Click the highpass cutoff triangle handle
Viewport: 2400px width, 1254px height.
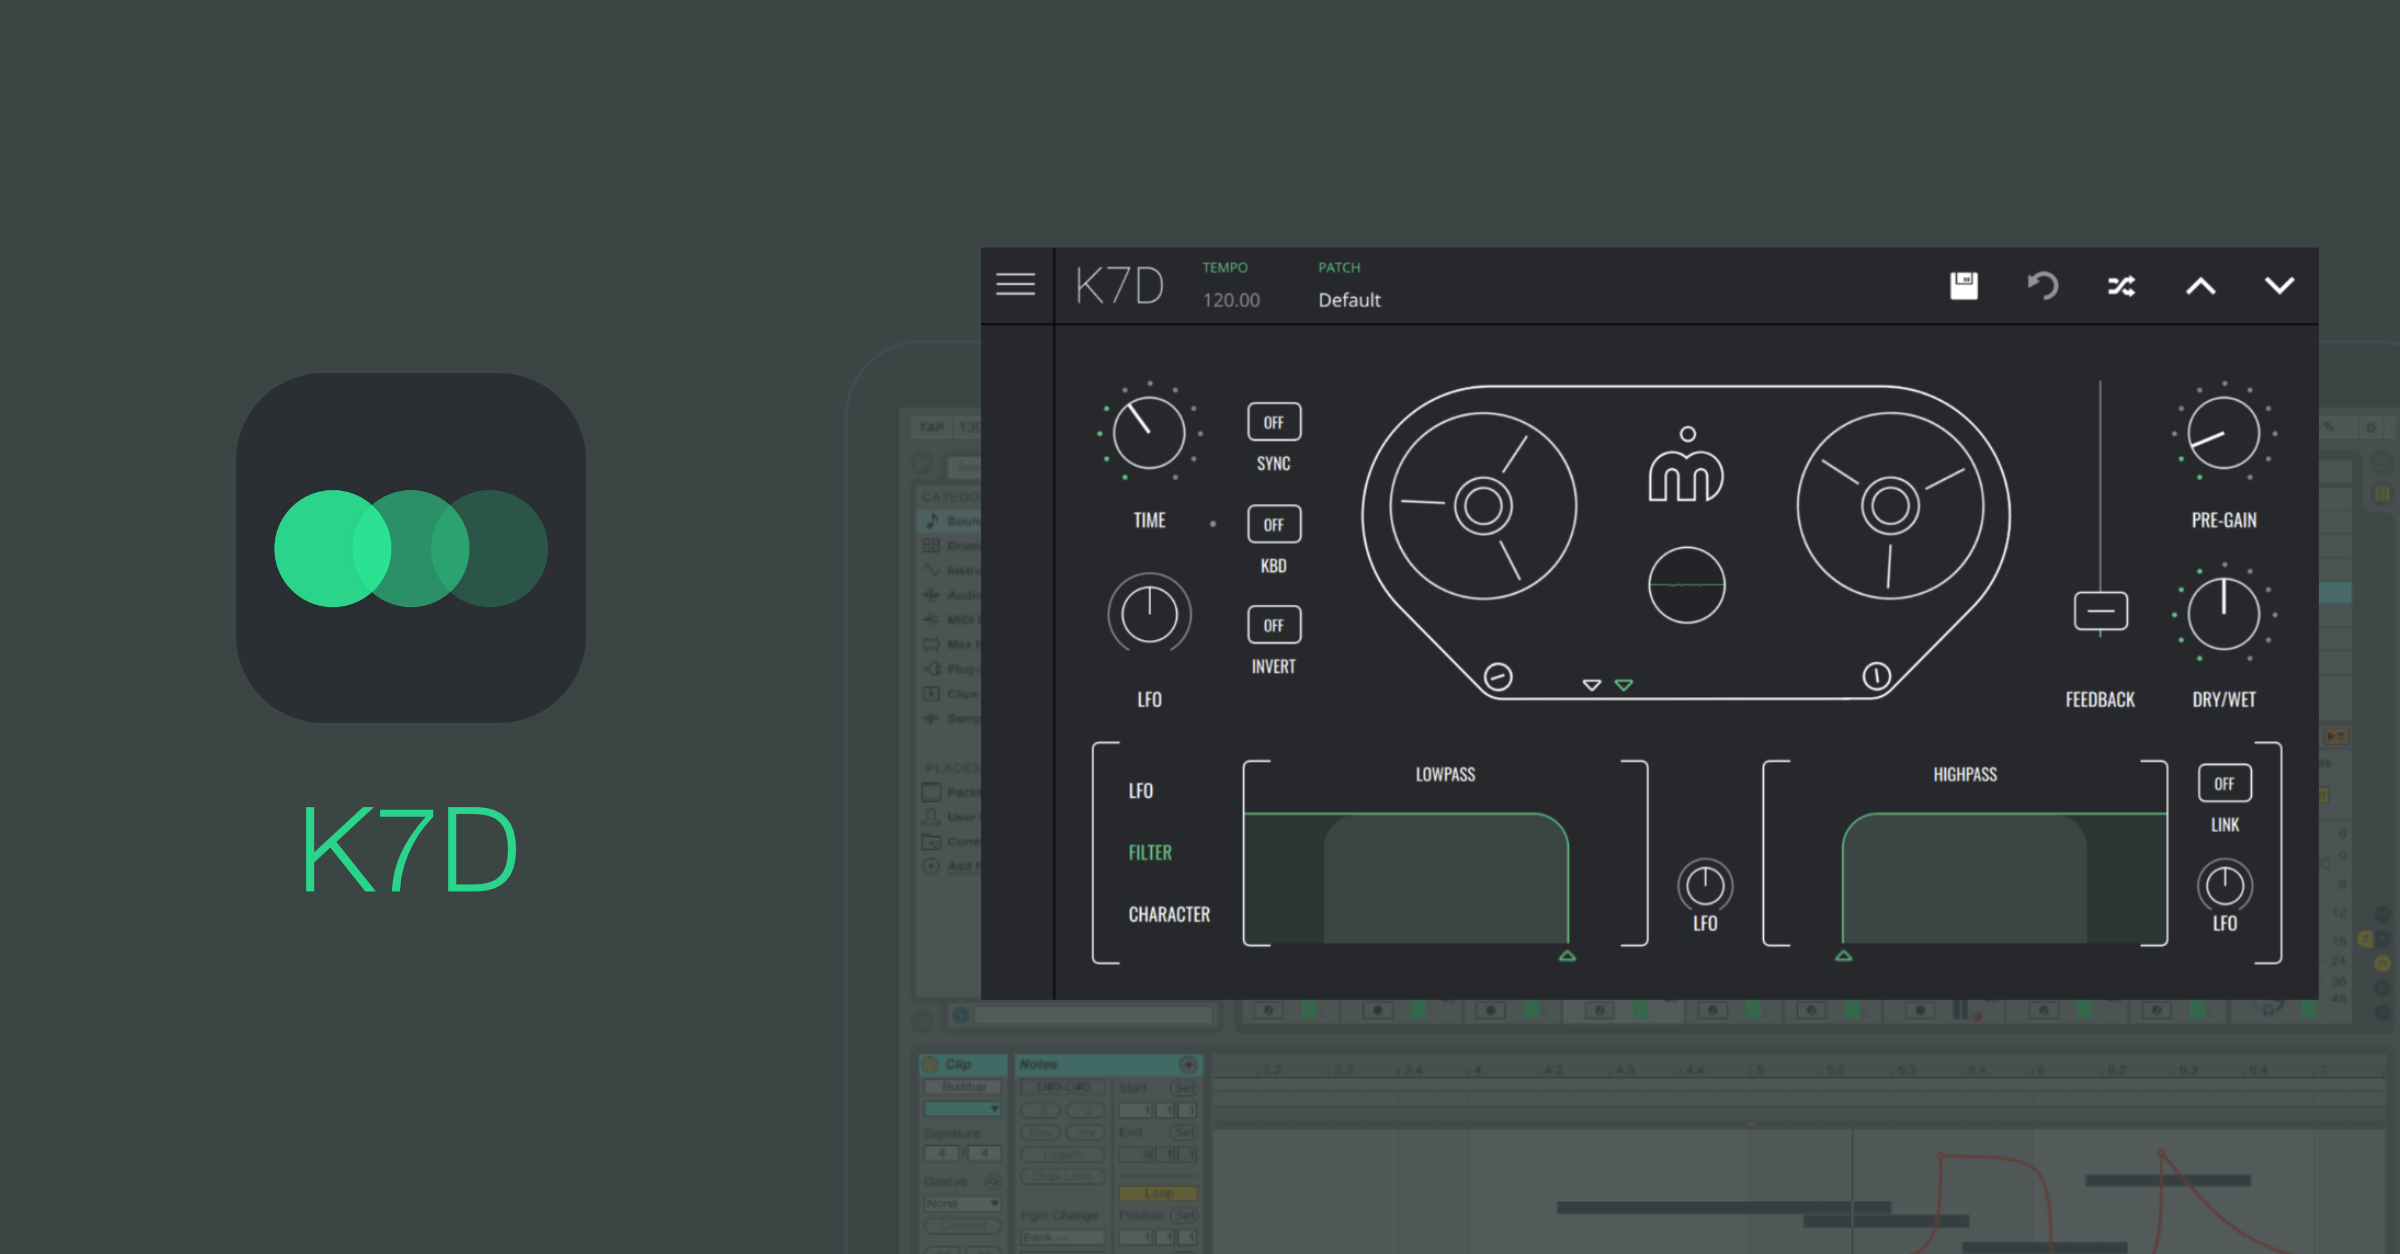pos(1844,956)
